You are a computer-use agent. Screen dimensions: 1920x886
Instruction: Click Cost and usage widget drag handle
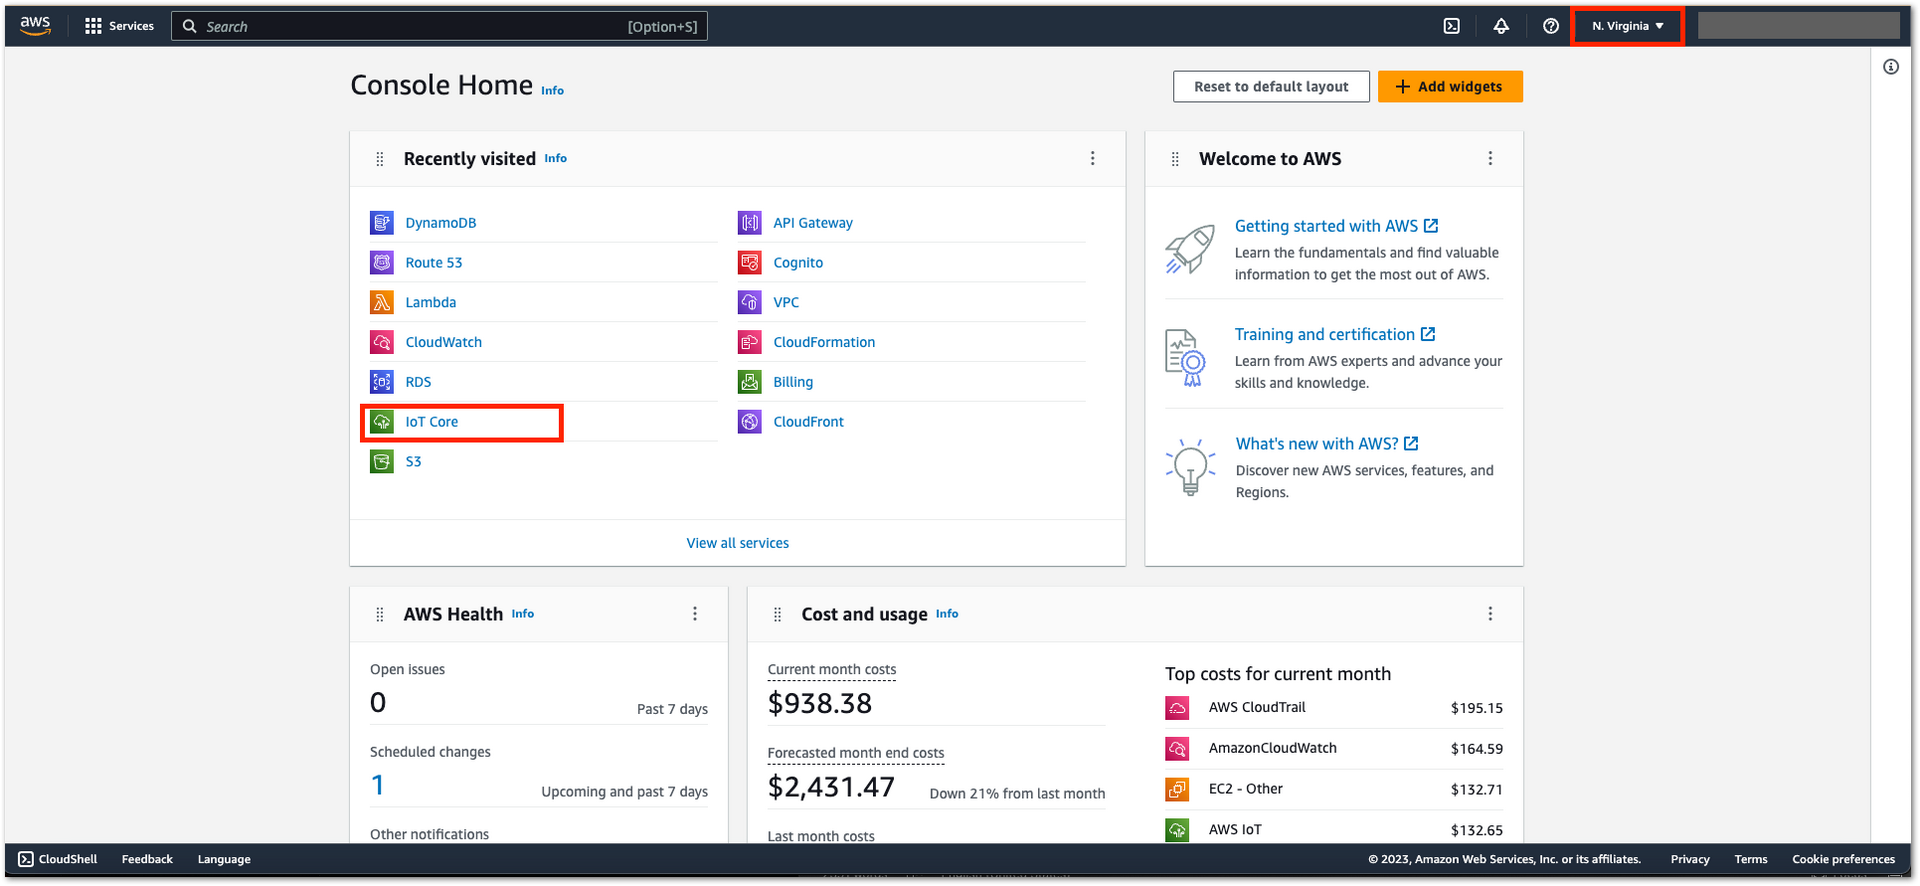tap(777, 615)
